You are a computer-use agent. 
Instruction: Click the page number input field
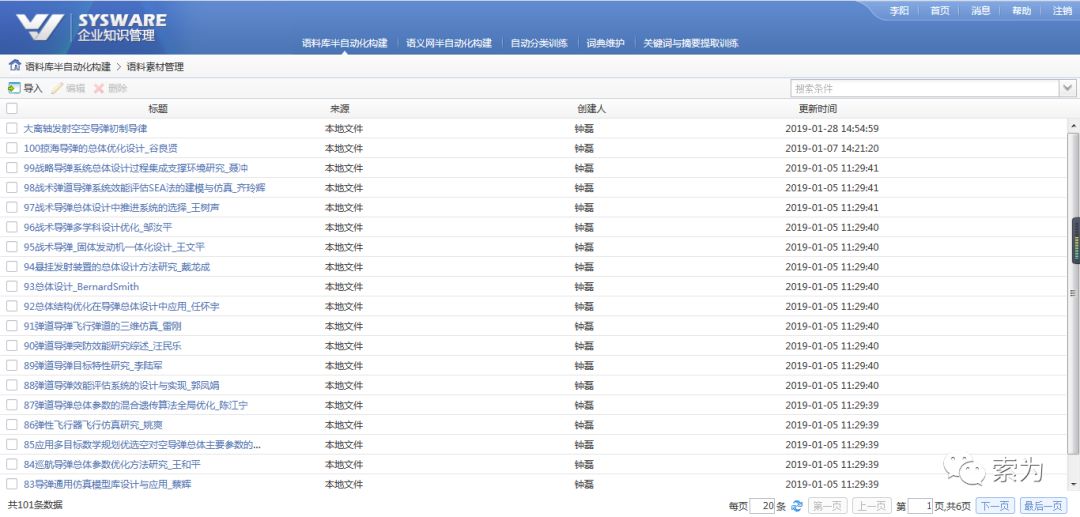coord(920,506)
